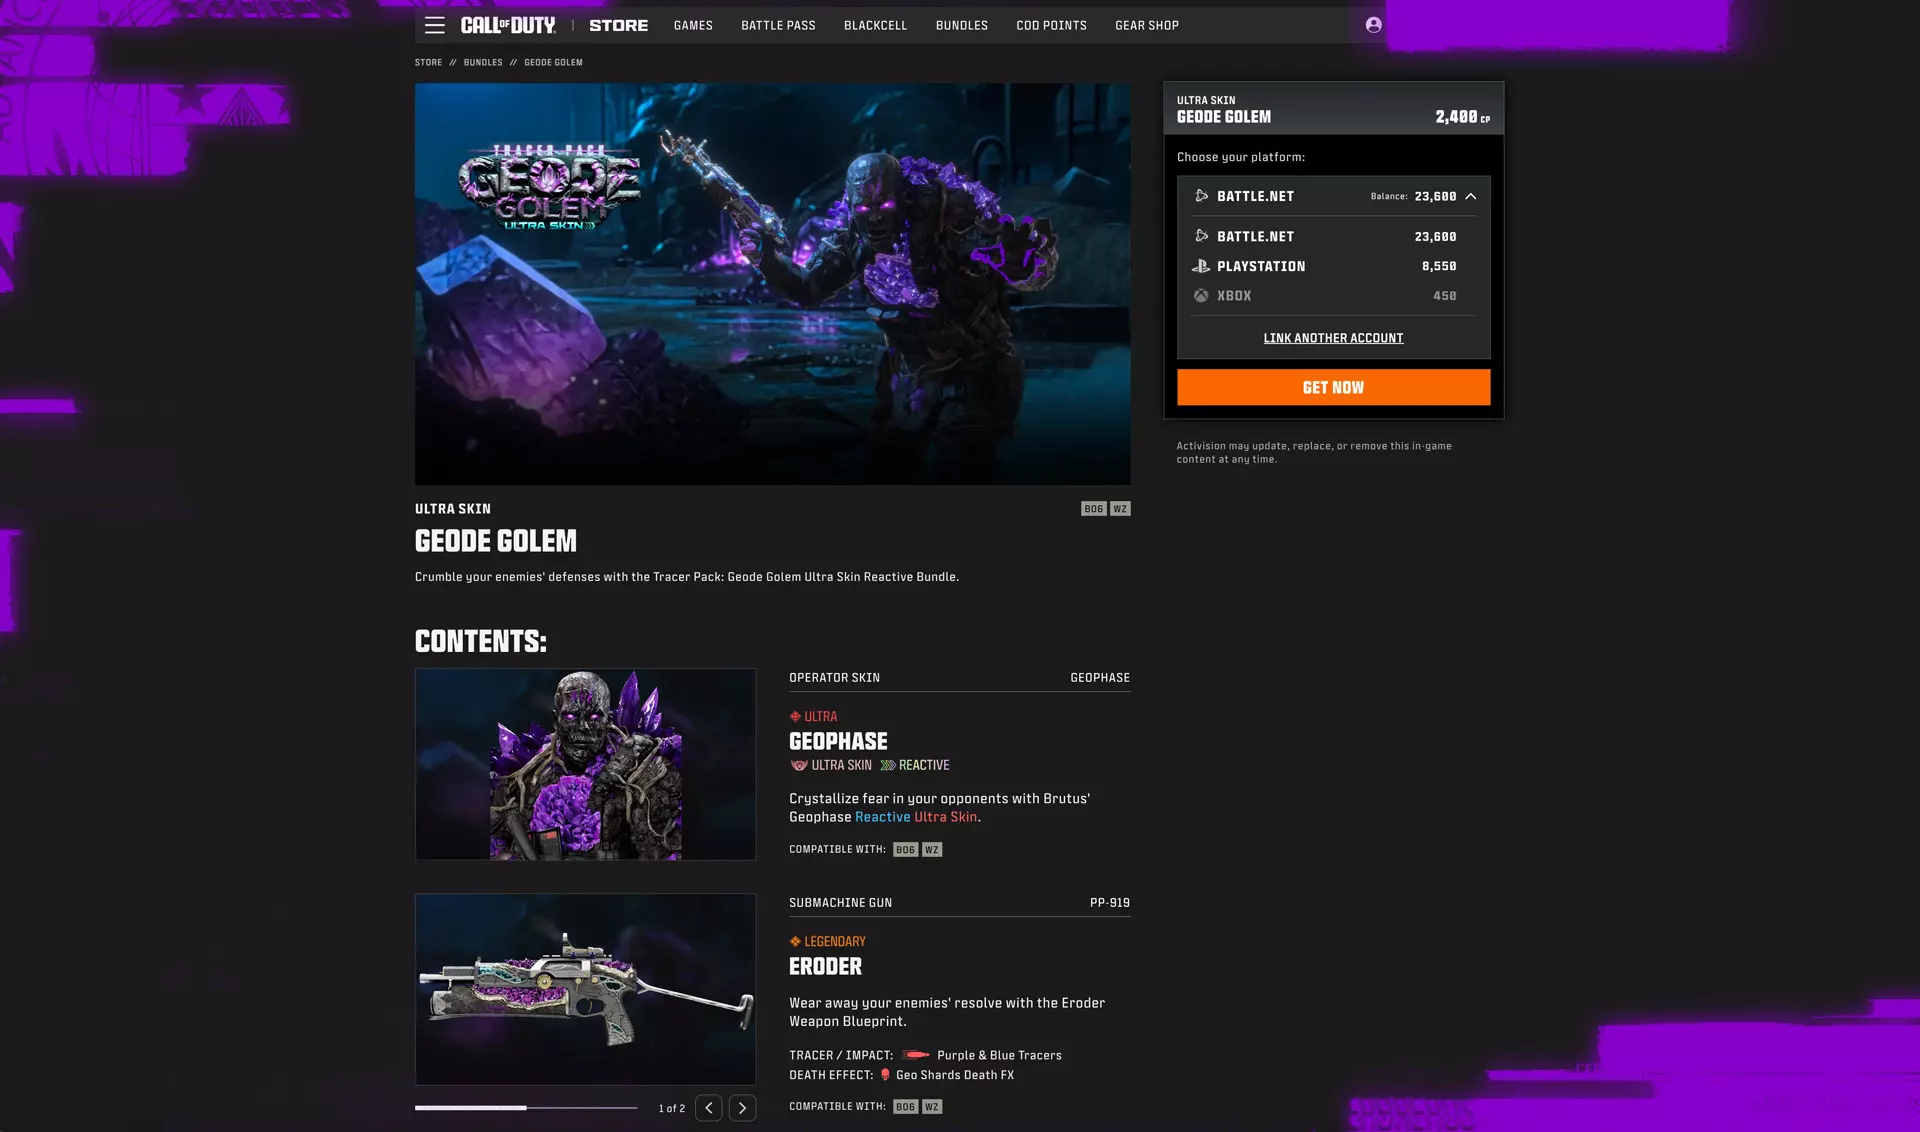Open the Bundles menu item
The image size is (1920, 1132).
pyautogui.click(x=962, y=25)
